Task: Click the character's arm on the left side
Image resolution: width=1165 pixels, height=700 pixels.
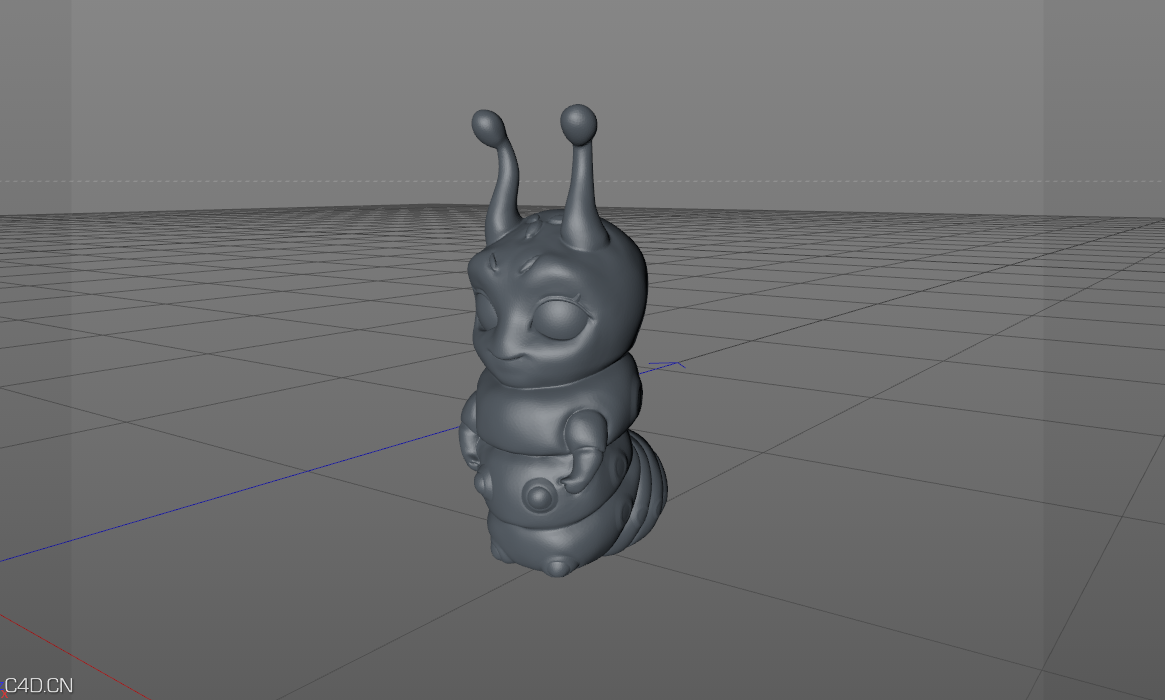Action: 468,442
